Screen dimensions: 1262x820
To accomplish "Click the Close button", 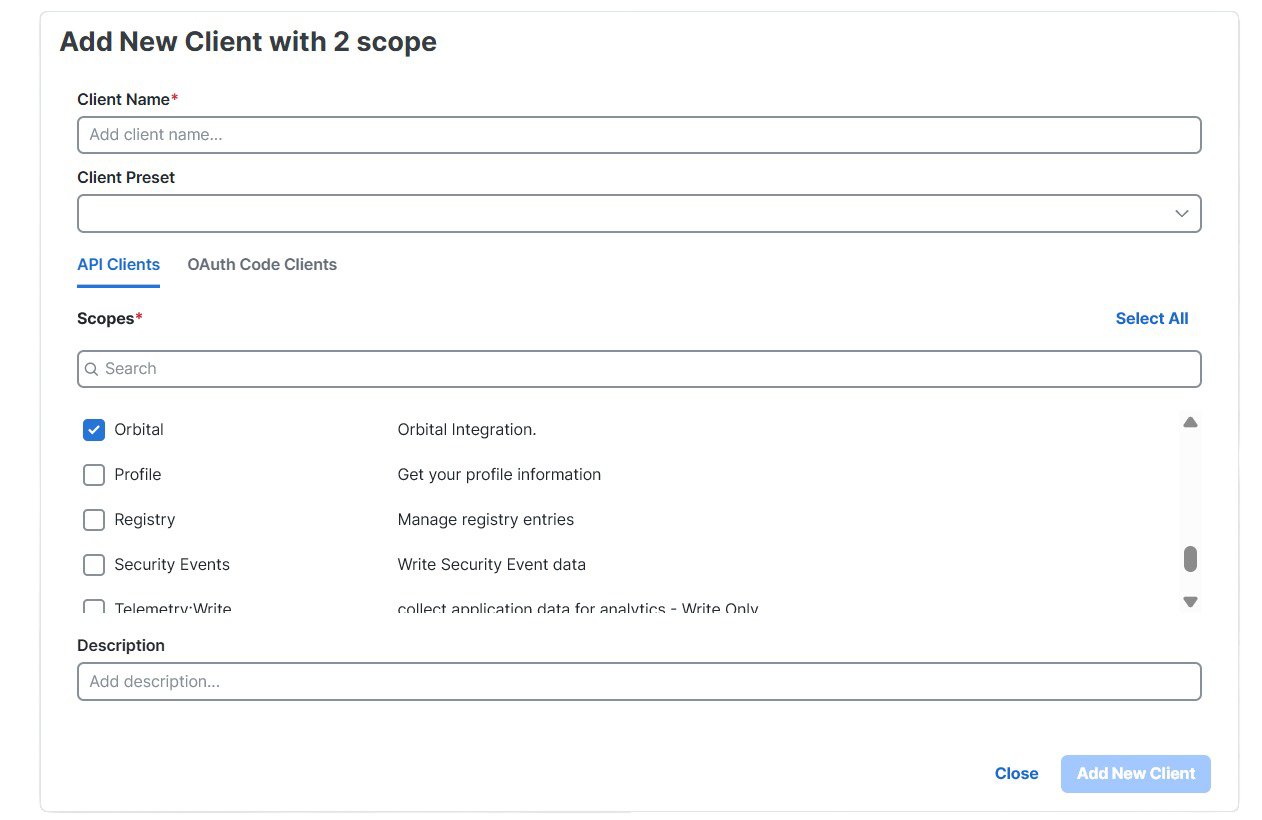I will (1016, 773).
